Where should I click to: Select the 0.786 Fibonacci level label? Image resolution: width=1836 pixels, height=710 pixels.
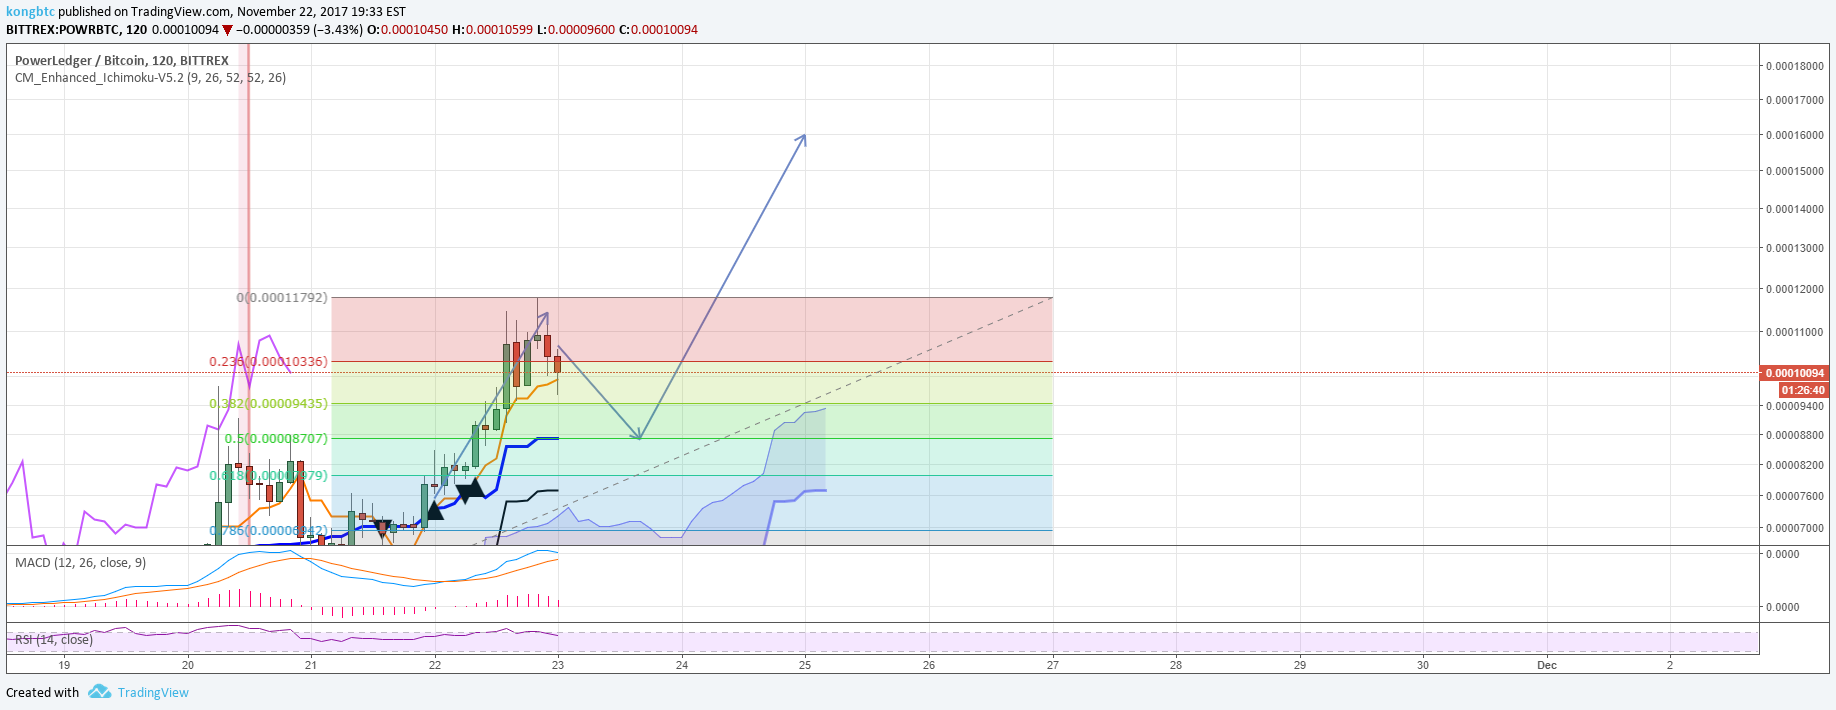(x=268, y=530)
